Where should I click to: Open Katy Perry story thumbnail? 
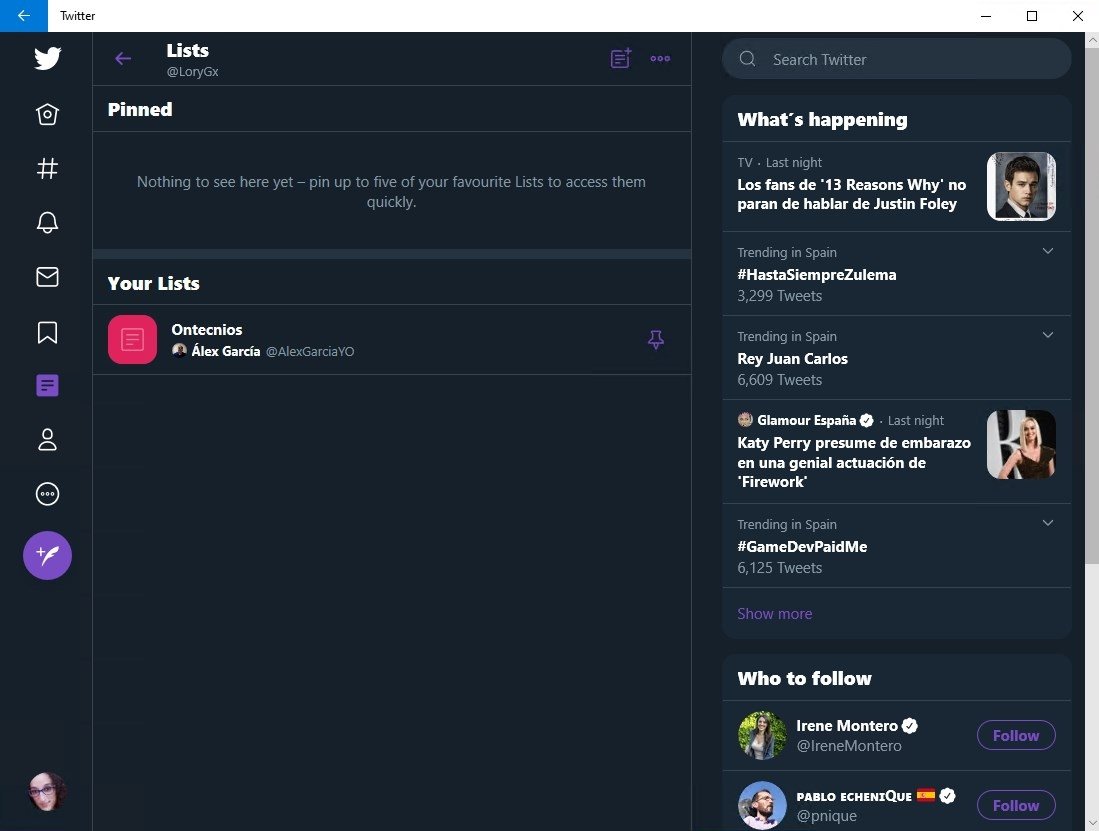pos(1021,444)
